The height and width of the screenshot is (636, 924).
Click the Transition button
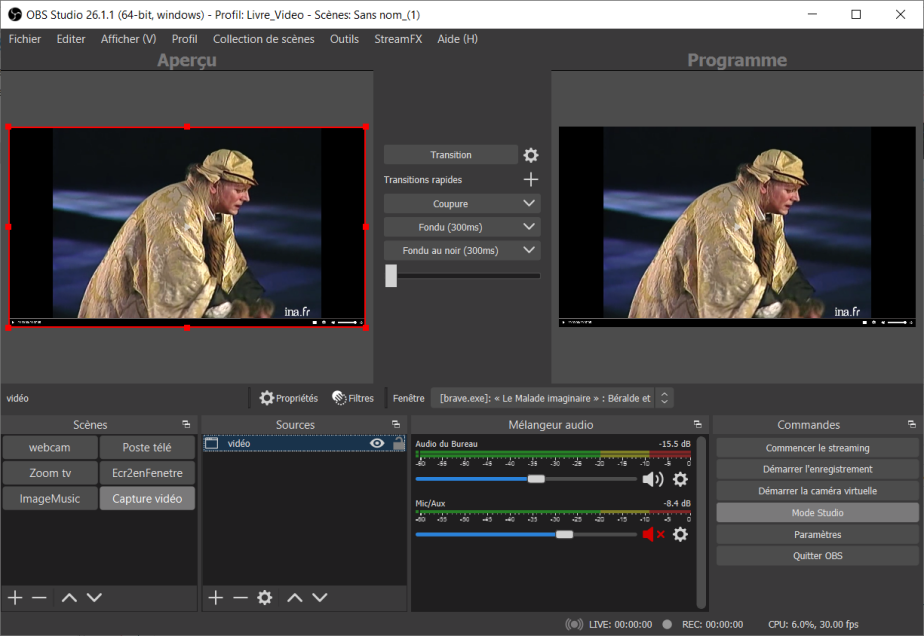point(451,155)
